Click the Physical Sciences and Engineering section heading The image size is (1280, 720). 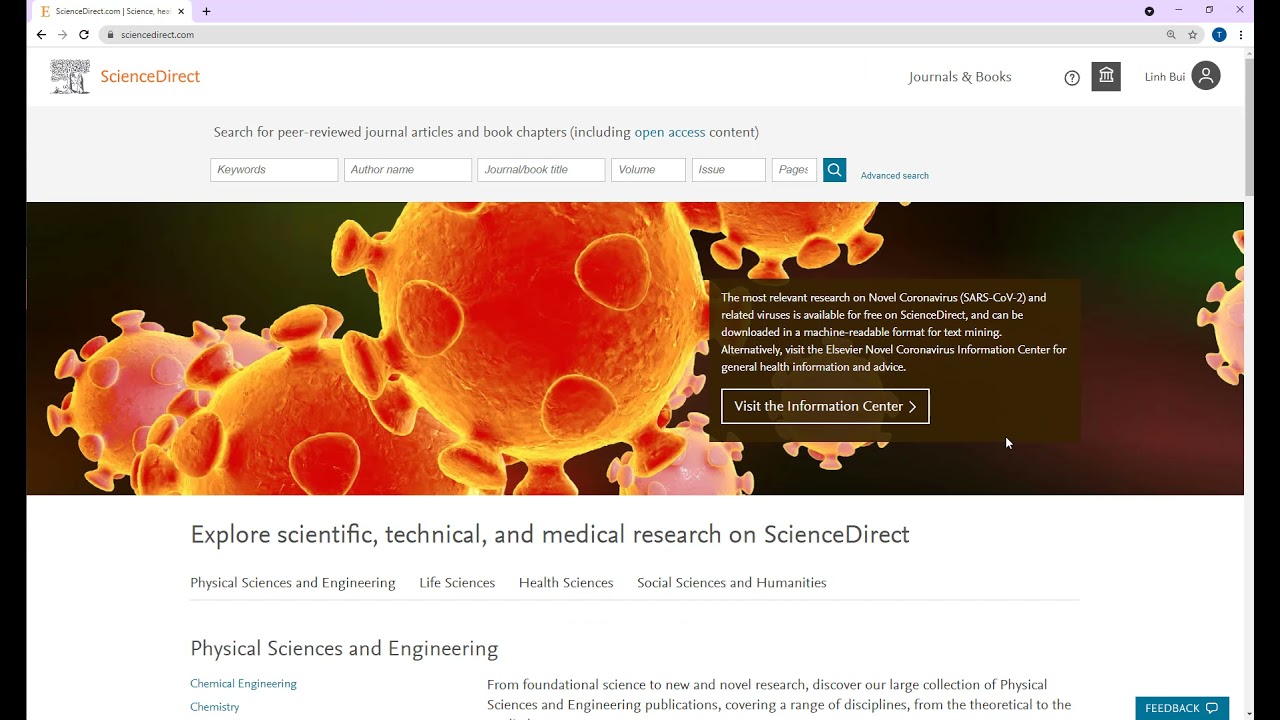click(344, 649)
